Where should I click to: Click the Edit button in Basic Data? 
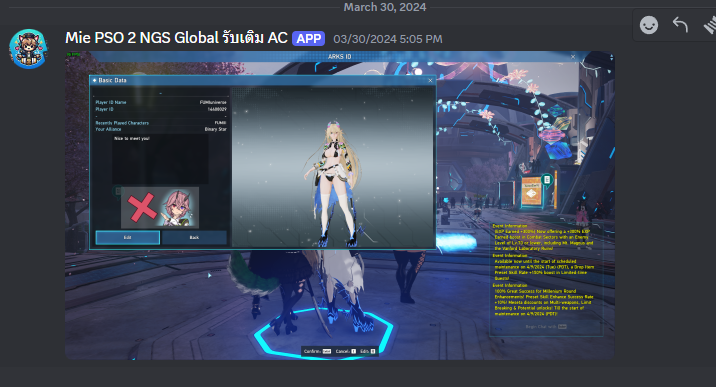click(x=127, y=237)
